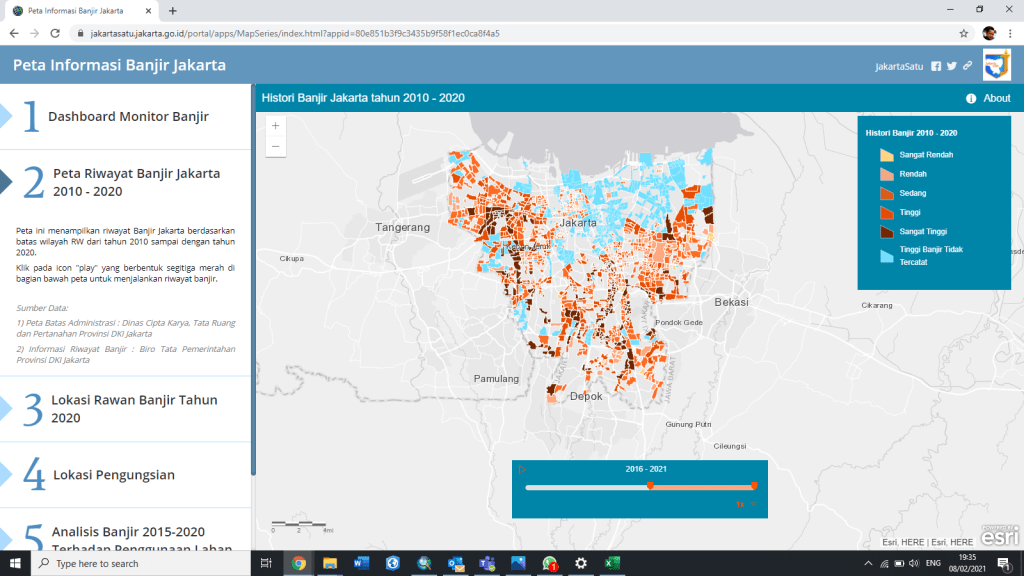Click the Jakarta Satu logo
This screenshot has width=1024, height=576.
pyautogui.click(x=997, y=66)
